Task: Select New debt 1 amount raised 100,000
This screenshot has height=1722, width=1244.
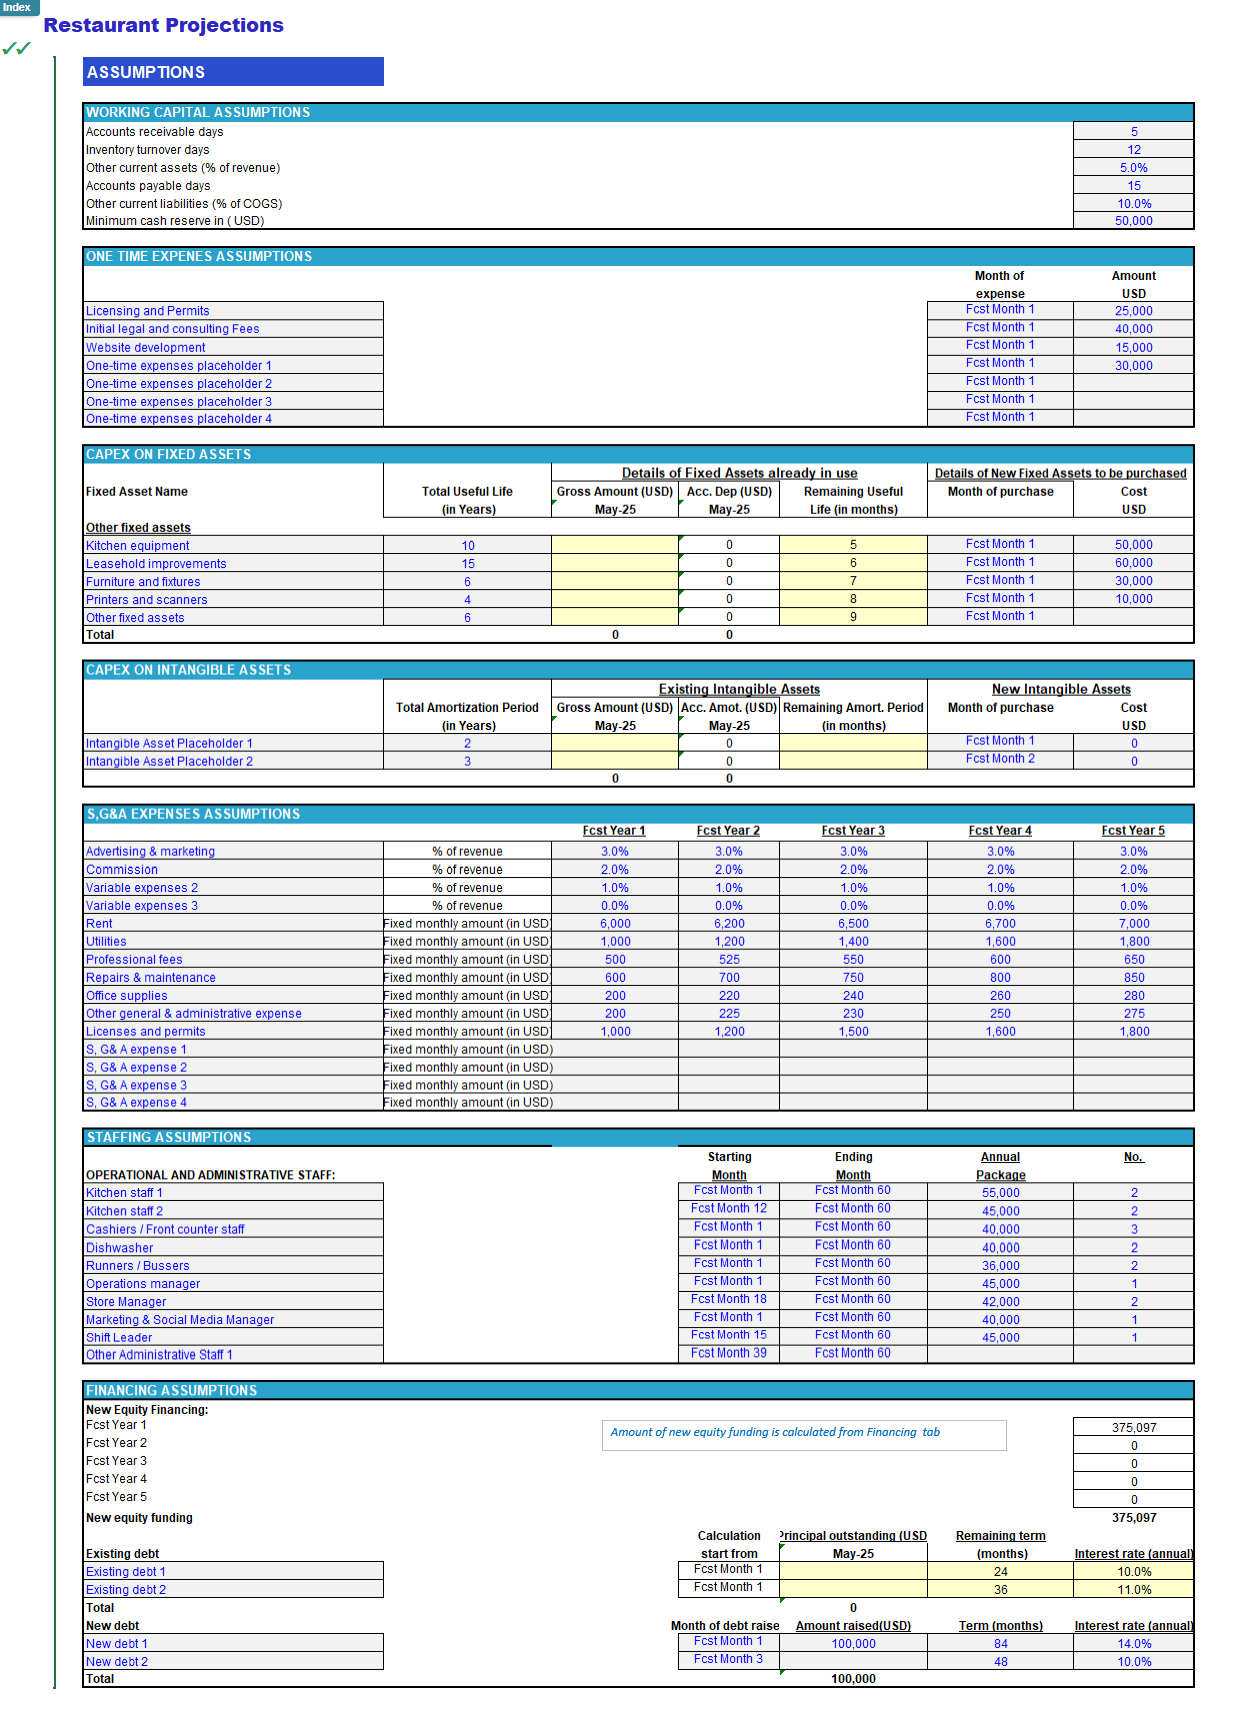Action: [853, 1644]
